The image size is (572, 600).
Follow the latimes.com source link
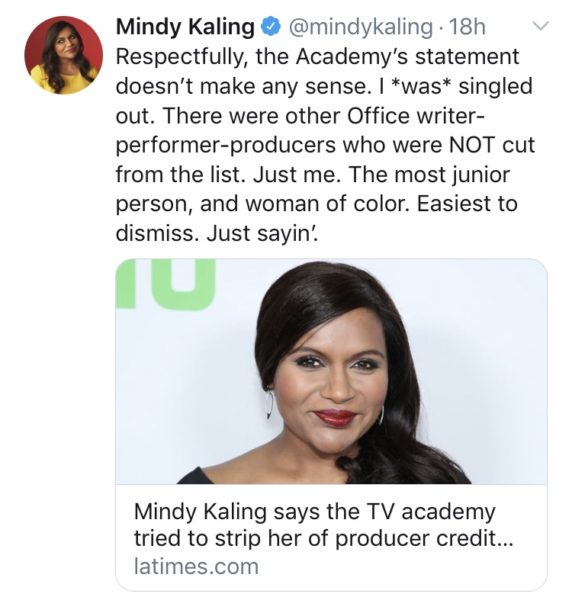196,567
